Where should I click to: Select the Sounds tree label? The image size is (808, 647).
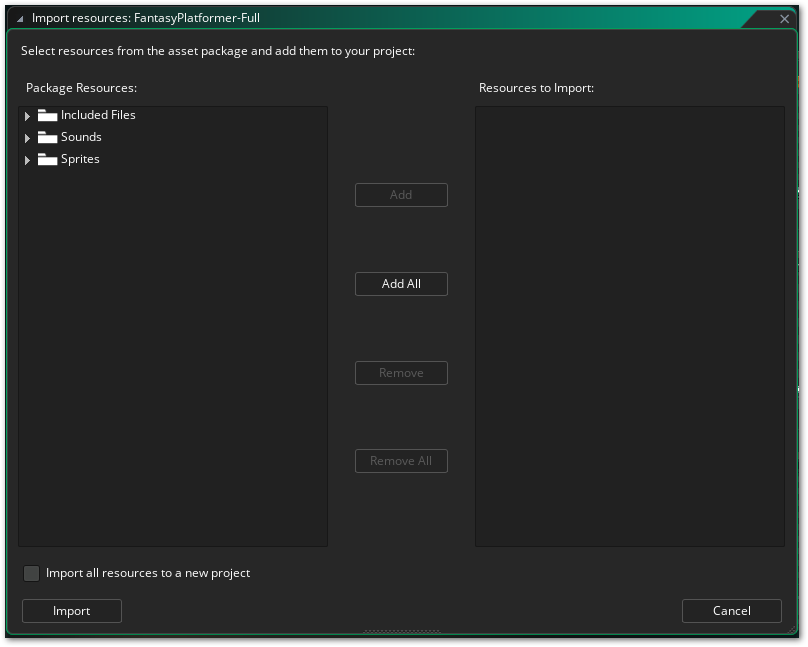pos(81,137)
